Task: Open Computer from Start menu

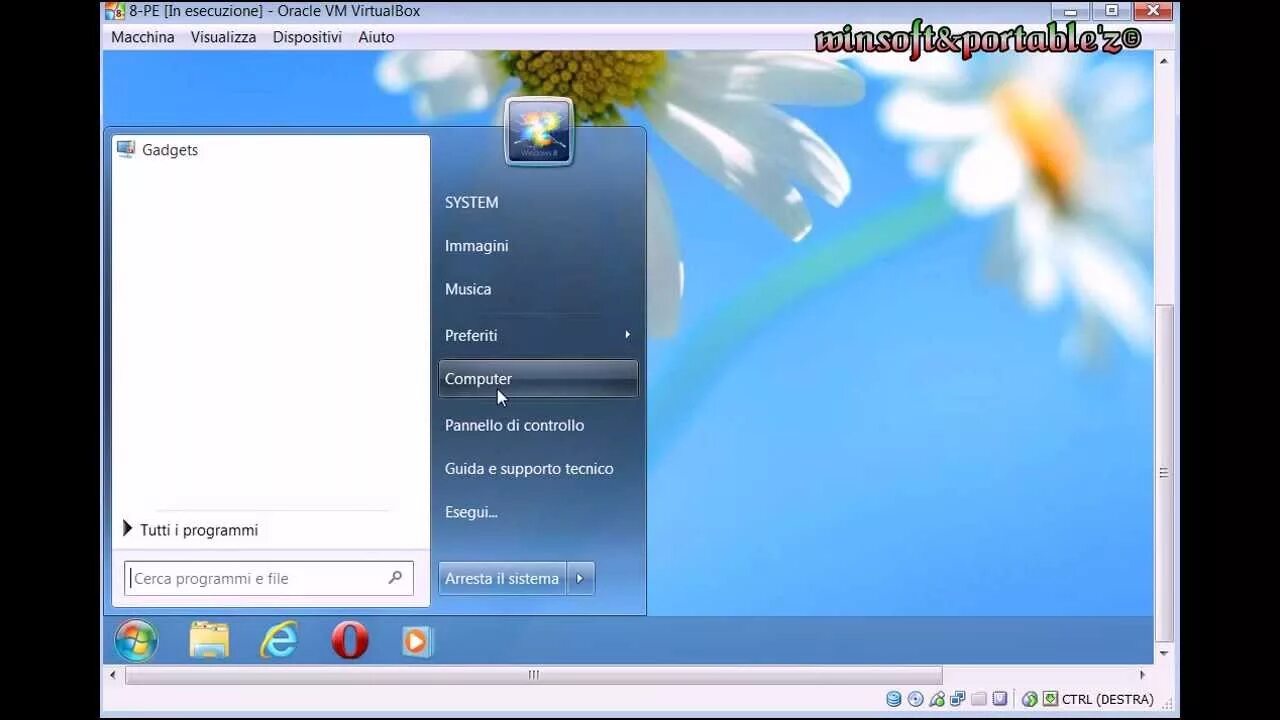Action: [538, 379]
